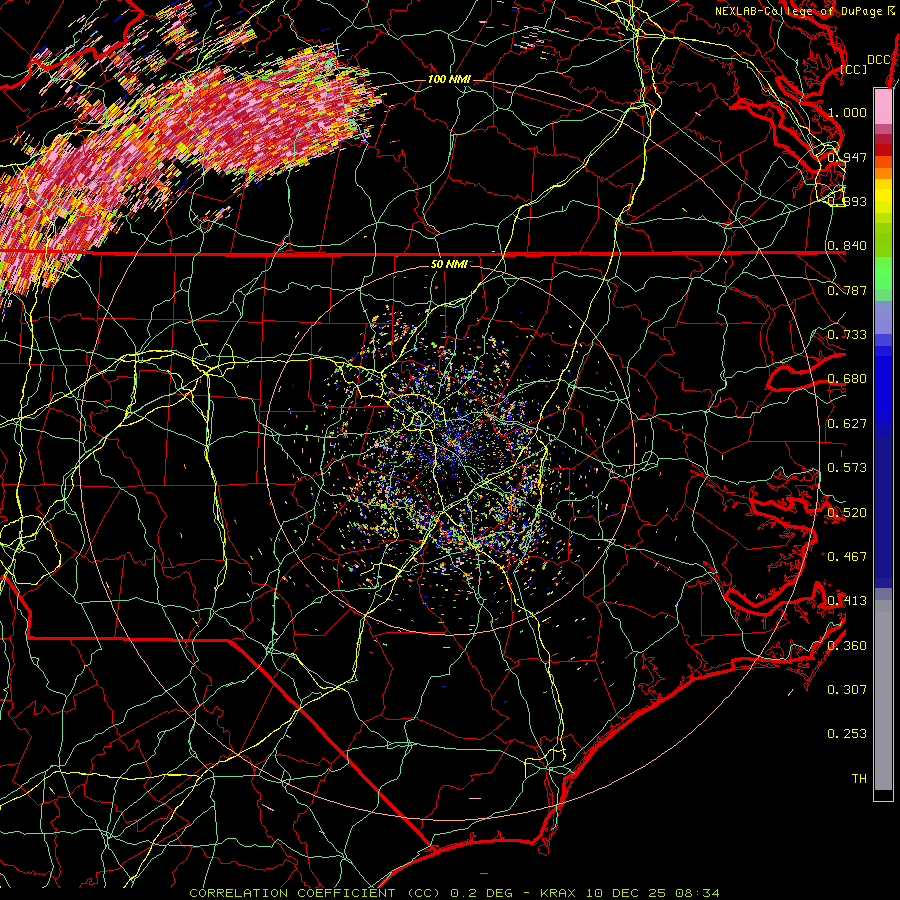Click the "0.253" color scale value
This screenshot has height=900, width=900.
click(x=847, y=734)
